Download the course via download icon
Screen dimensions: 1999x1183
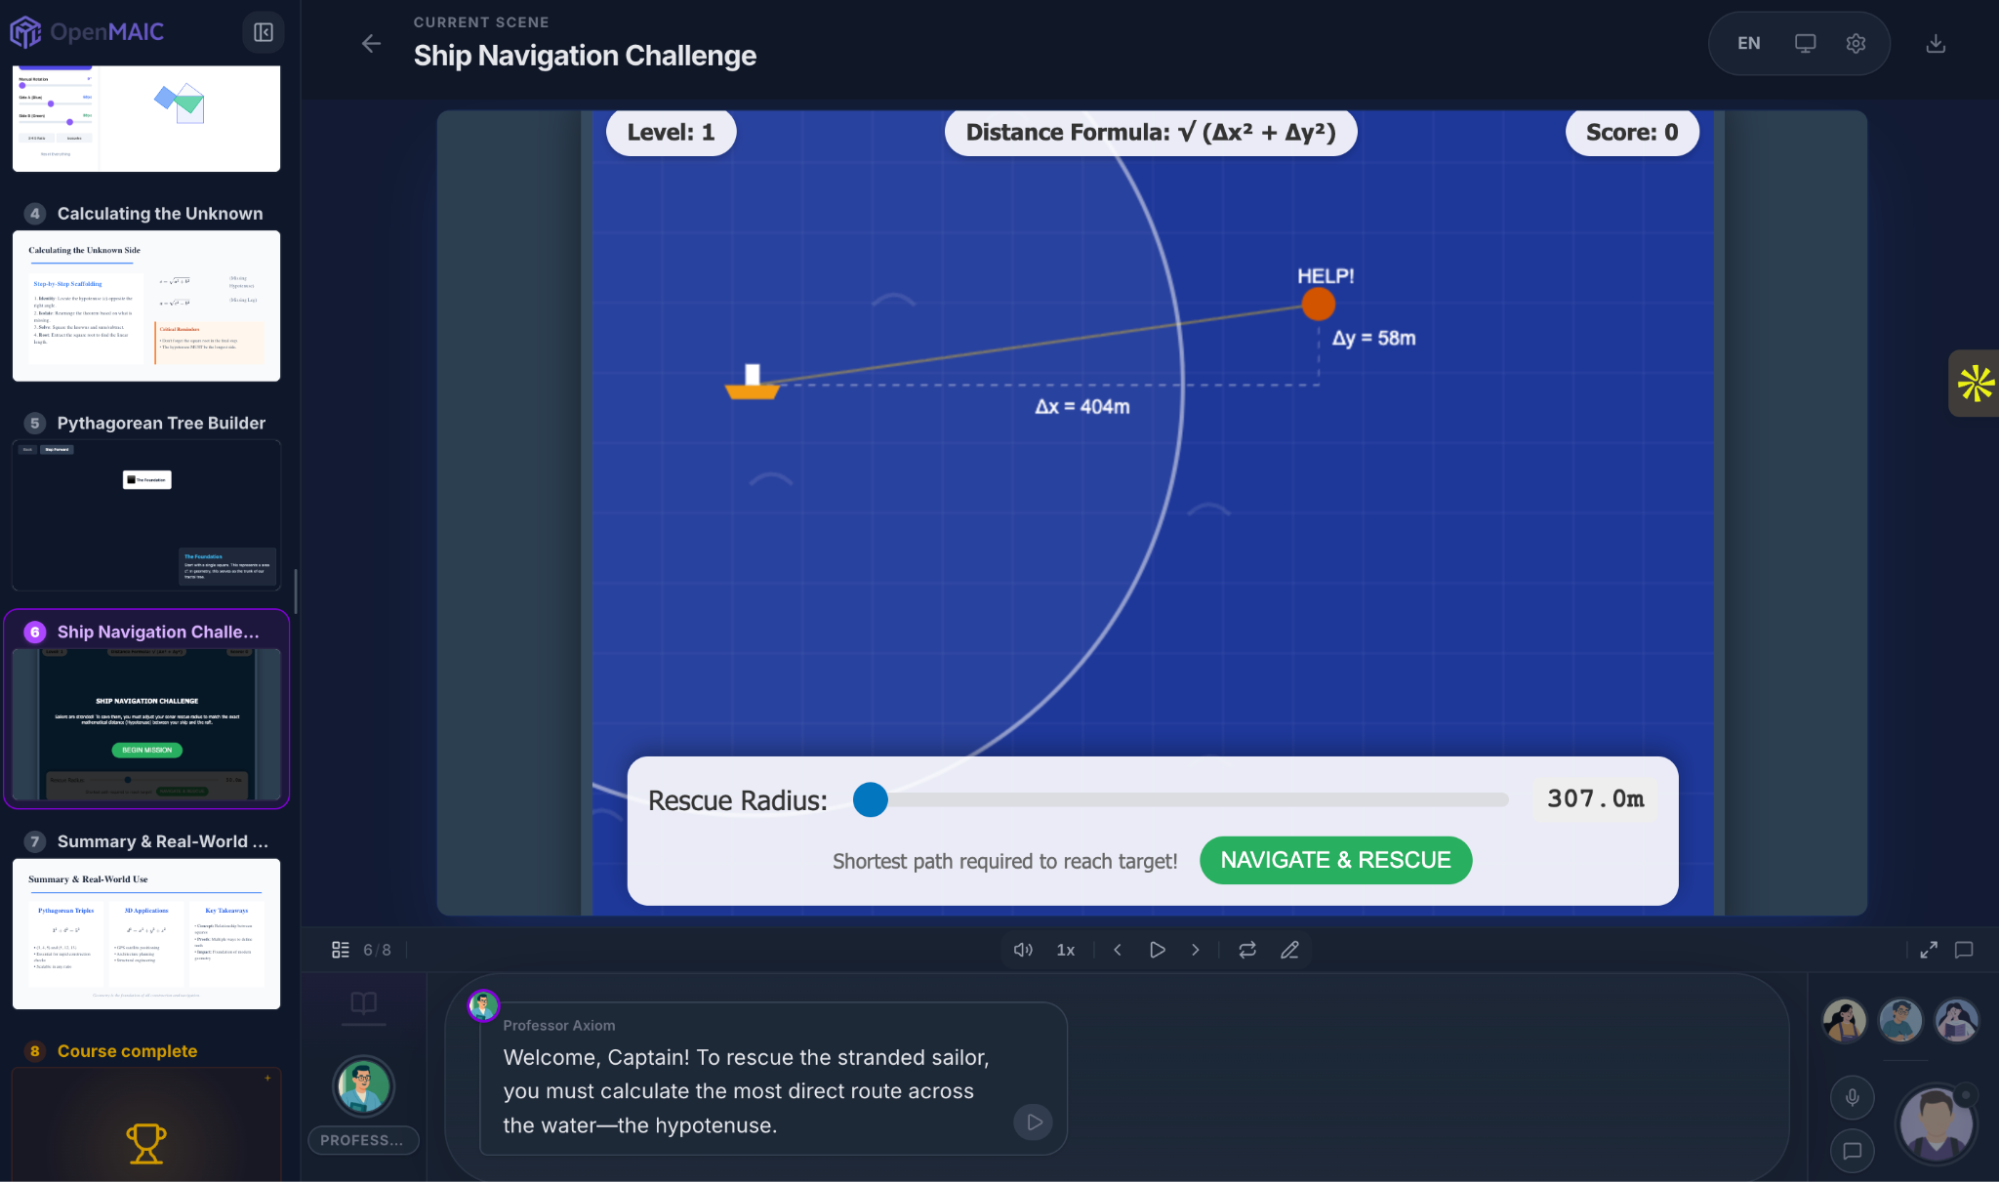1936,43
